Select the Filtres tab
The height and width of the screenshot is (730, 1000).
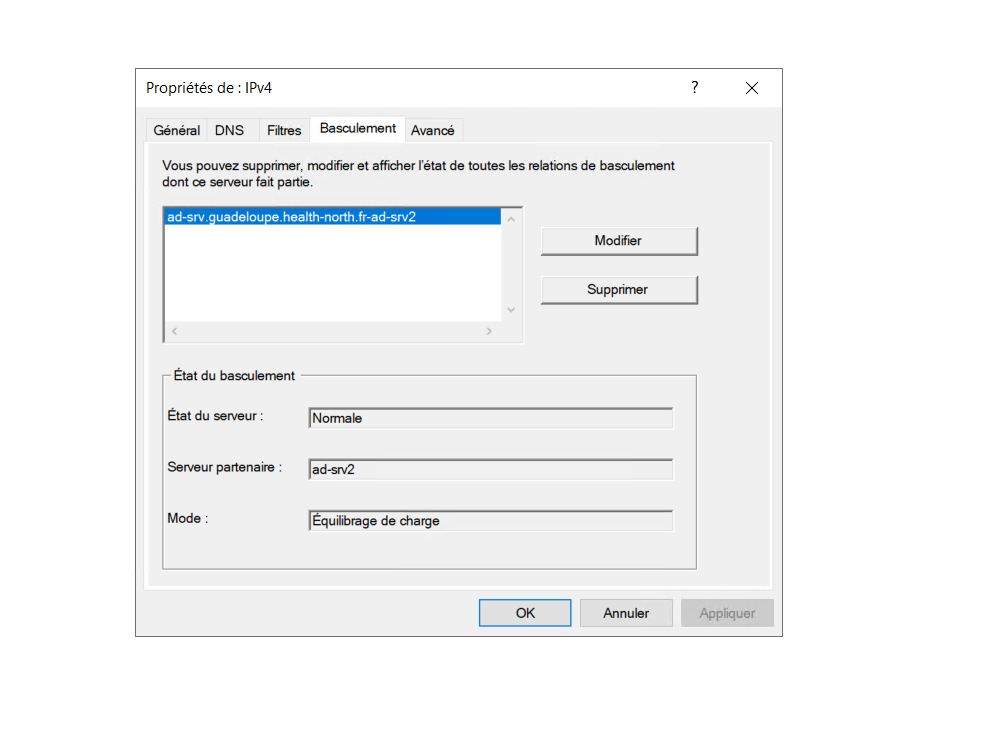click(x=283, y=130)
